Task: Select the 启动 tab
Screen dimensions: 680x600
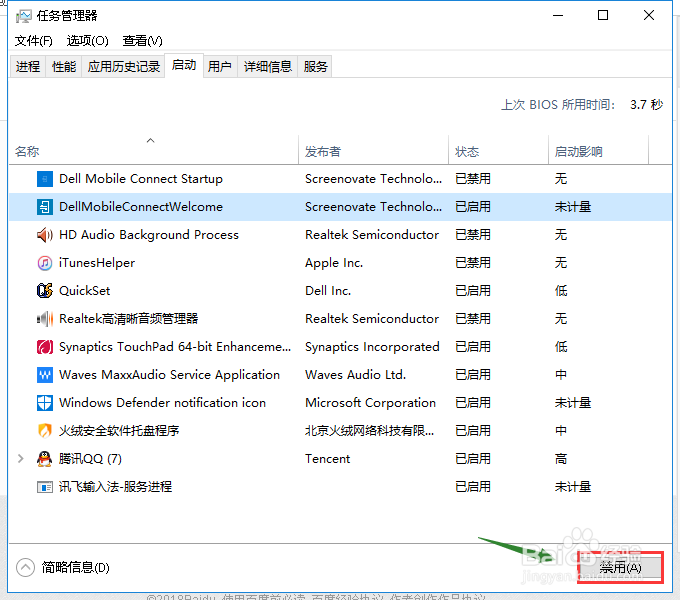Action: 184,66
